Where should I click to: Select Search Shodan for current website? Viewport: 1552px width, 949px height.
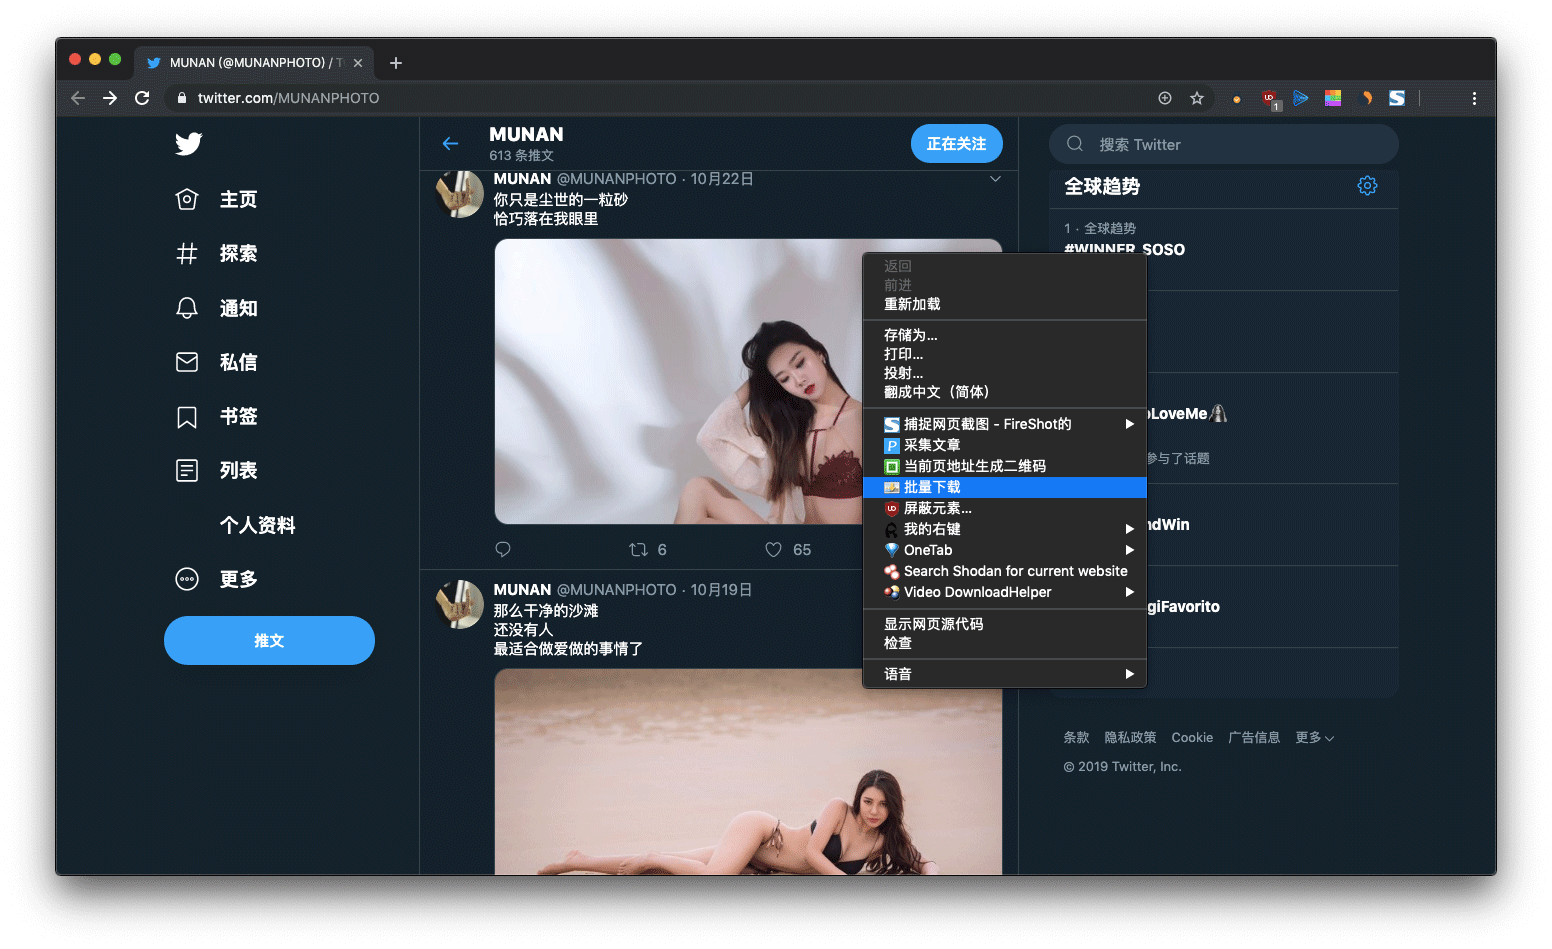[1004, 571]
